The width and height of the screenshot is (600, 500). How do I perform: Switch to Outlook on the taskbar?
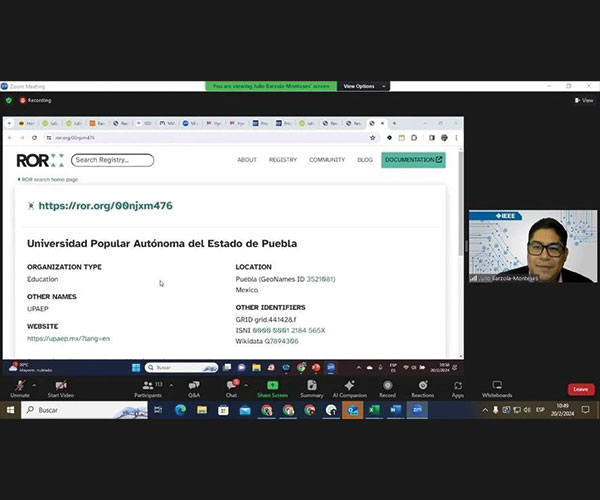tap(352, 410)
